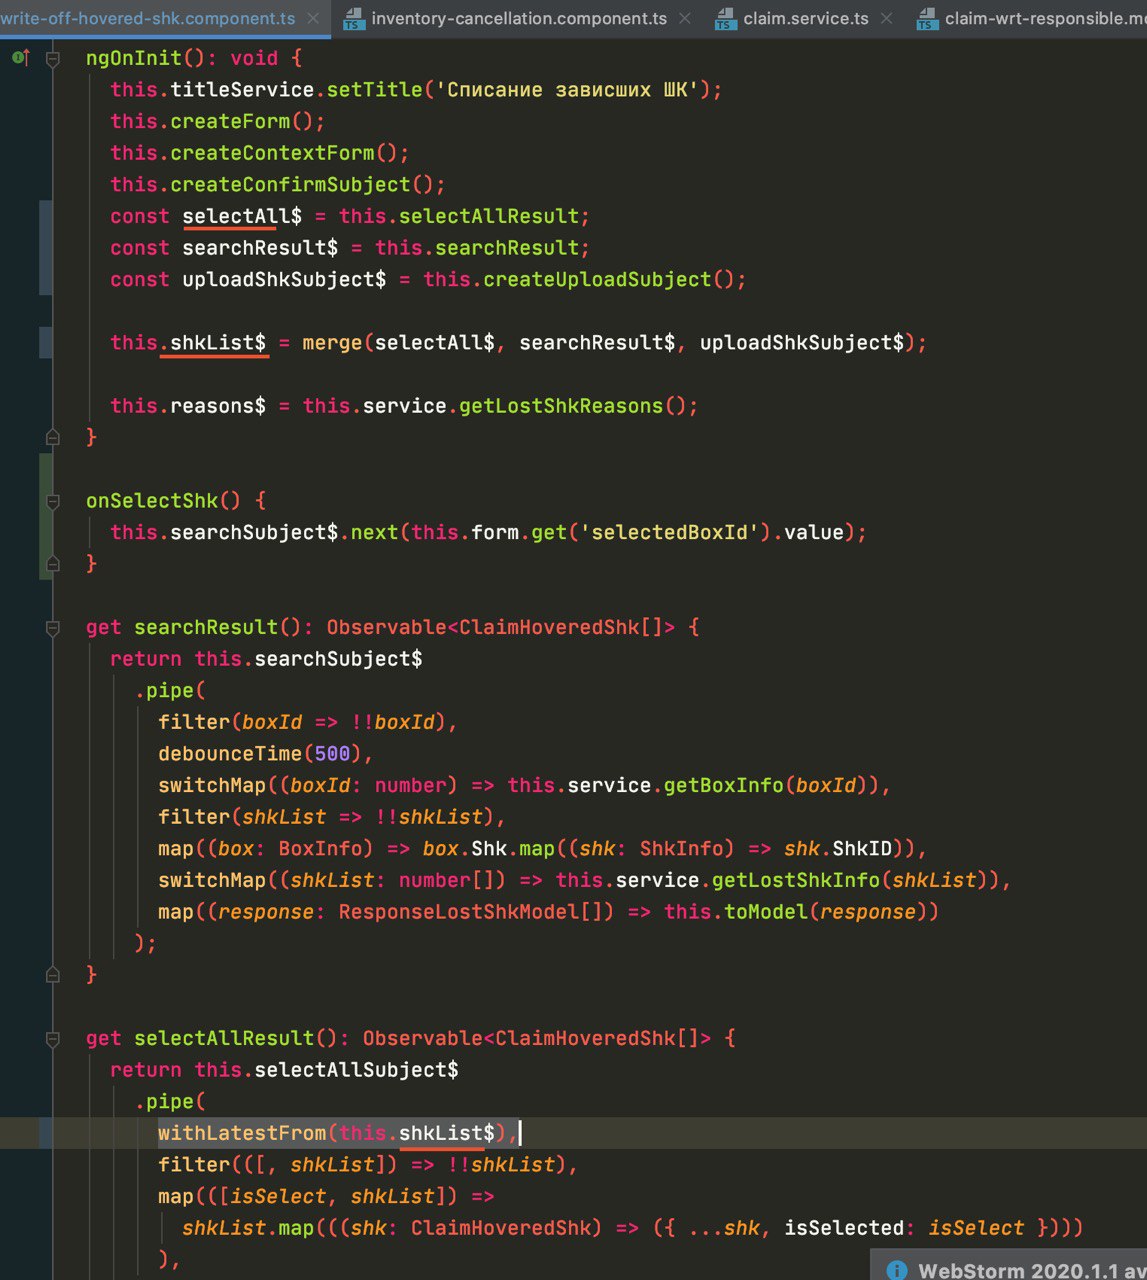Image resolution: width=1147 pixels, height=1280 pixels.
Task: Collapse the searchResult getter fold marker
Action: click(x=53, y=628)
